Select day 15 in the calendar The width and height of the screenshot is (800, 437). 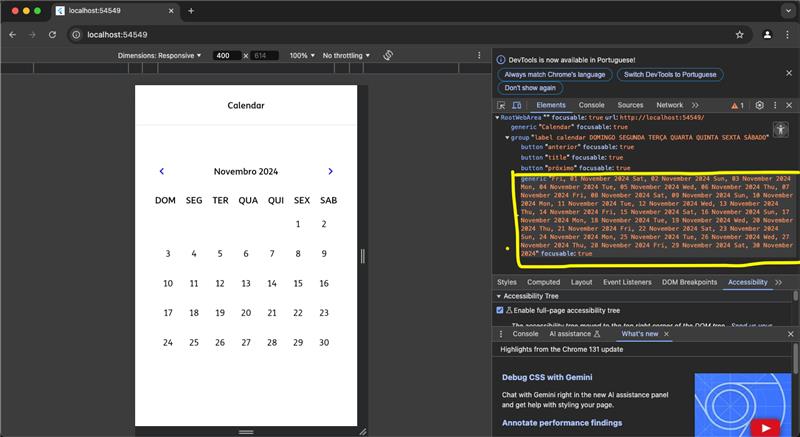298,284
